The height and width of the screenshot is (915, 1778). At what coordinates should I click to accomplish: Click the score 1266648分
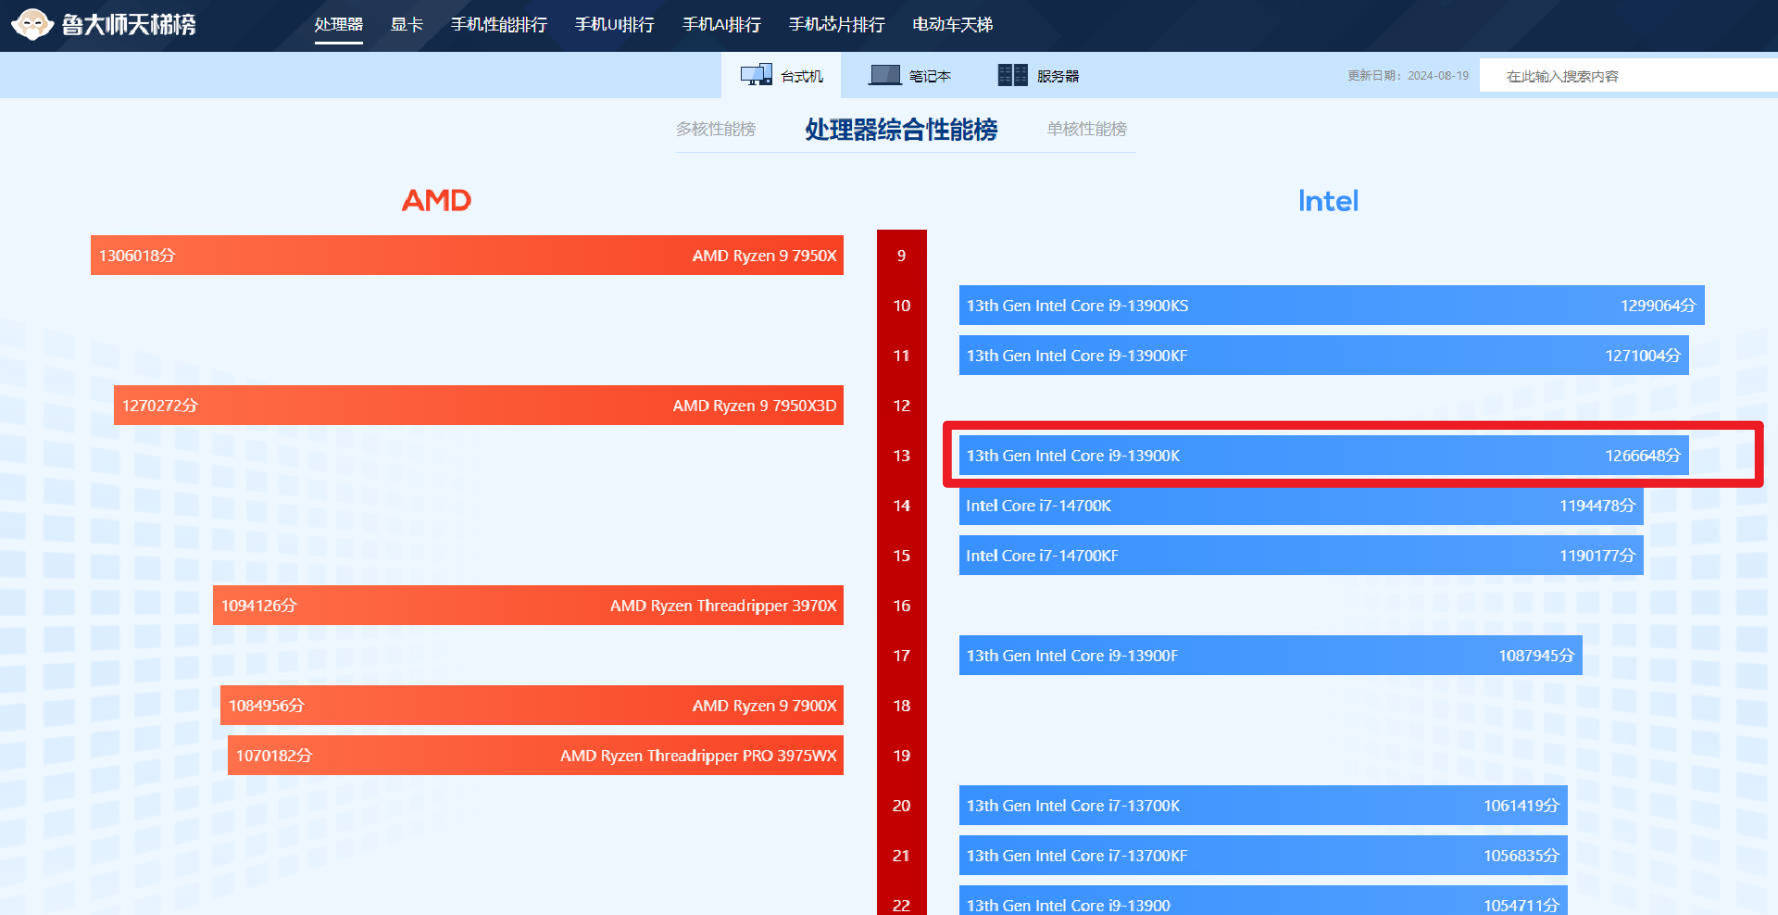tap(1643, 455)
